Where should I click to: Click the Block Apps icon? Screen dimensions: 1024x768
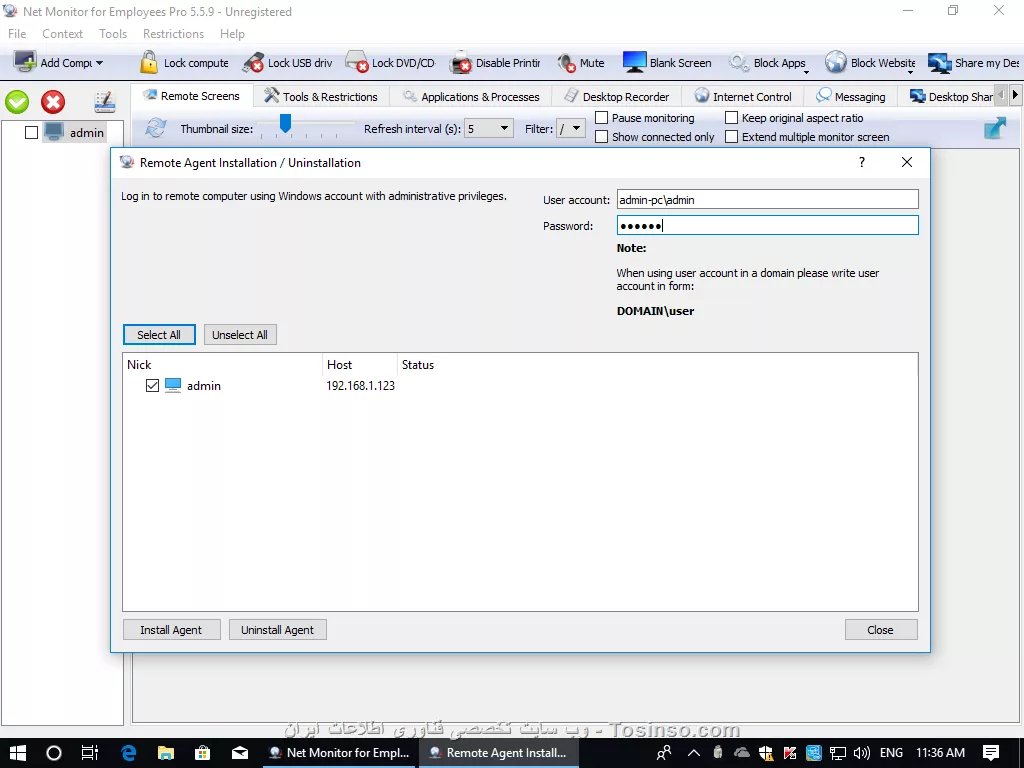739,63
